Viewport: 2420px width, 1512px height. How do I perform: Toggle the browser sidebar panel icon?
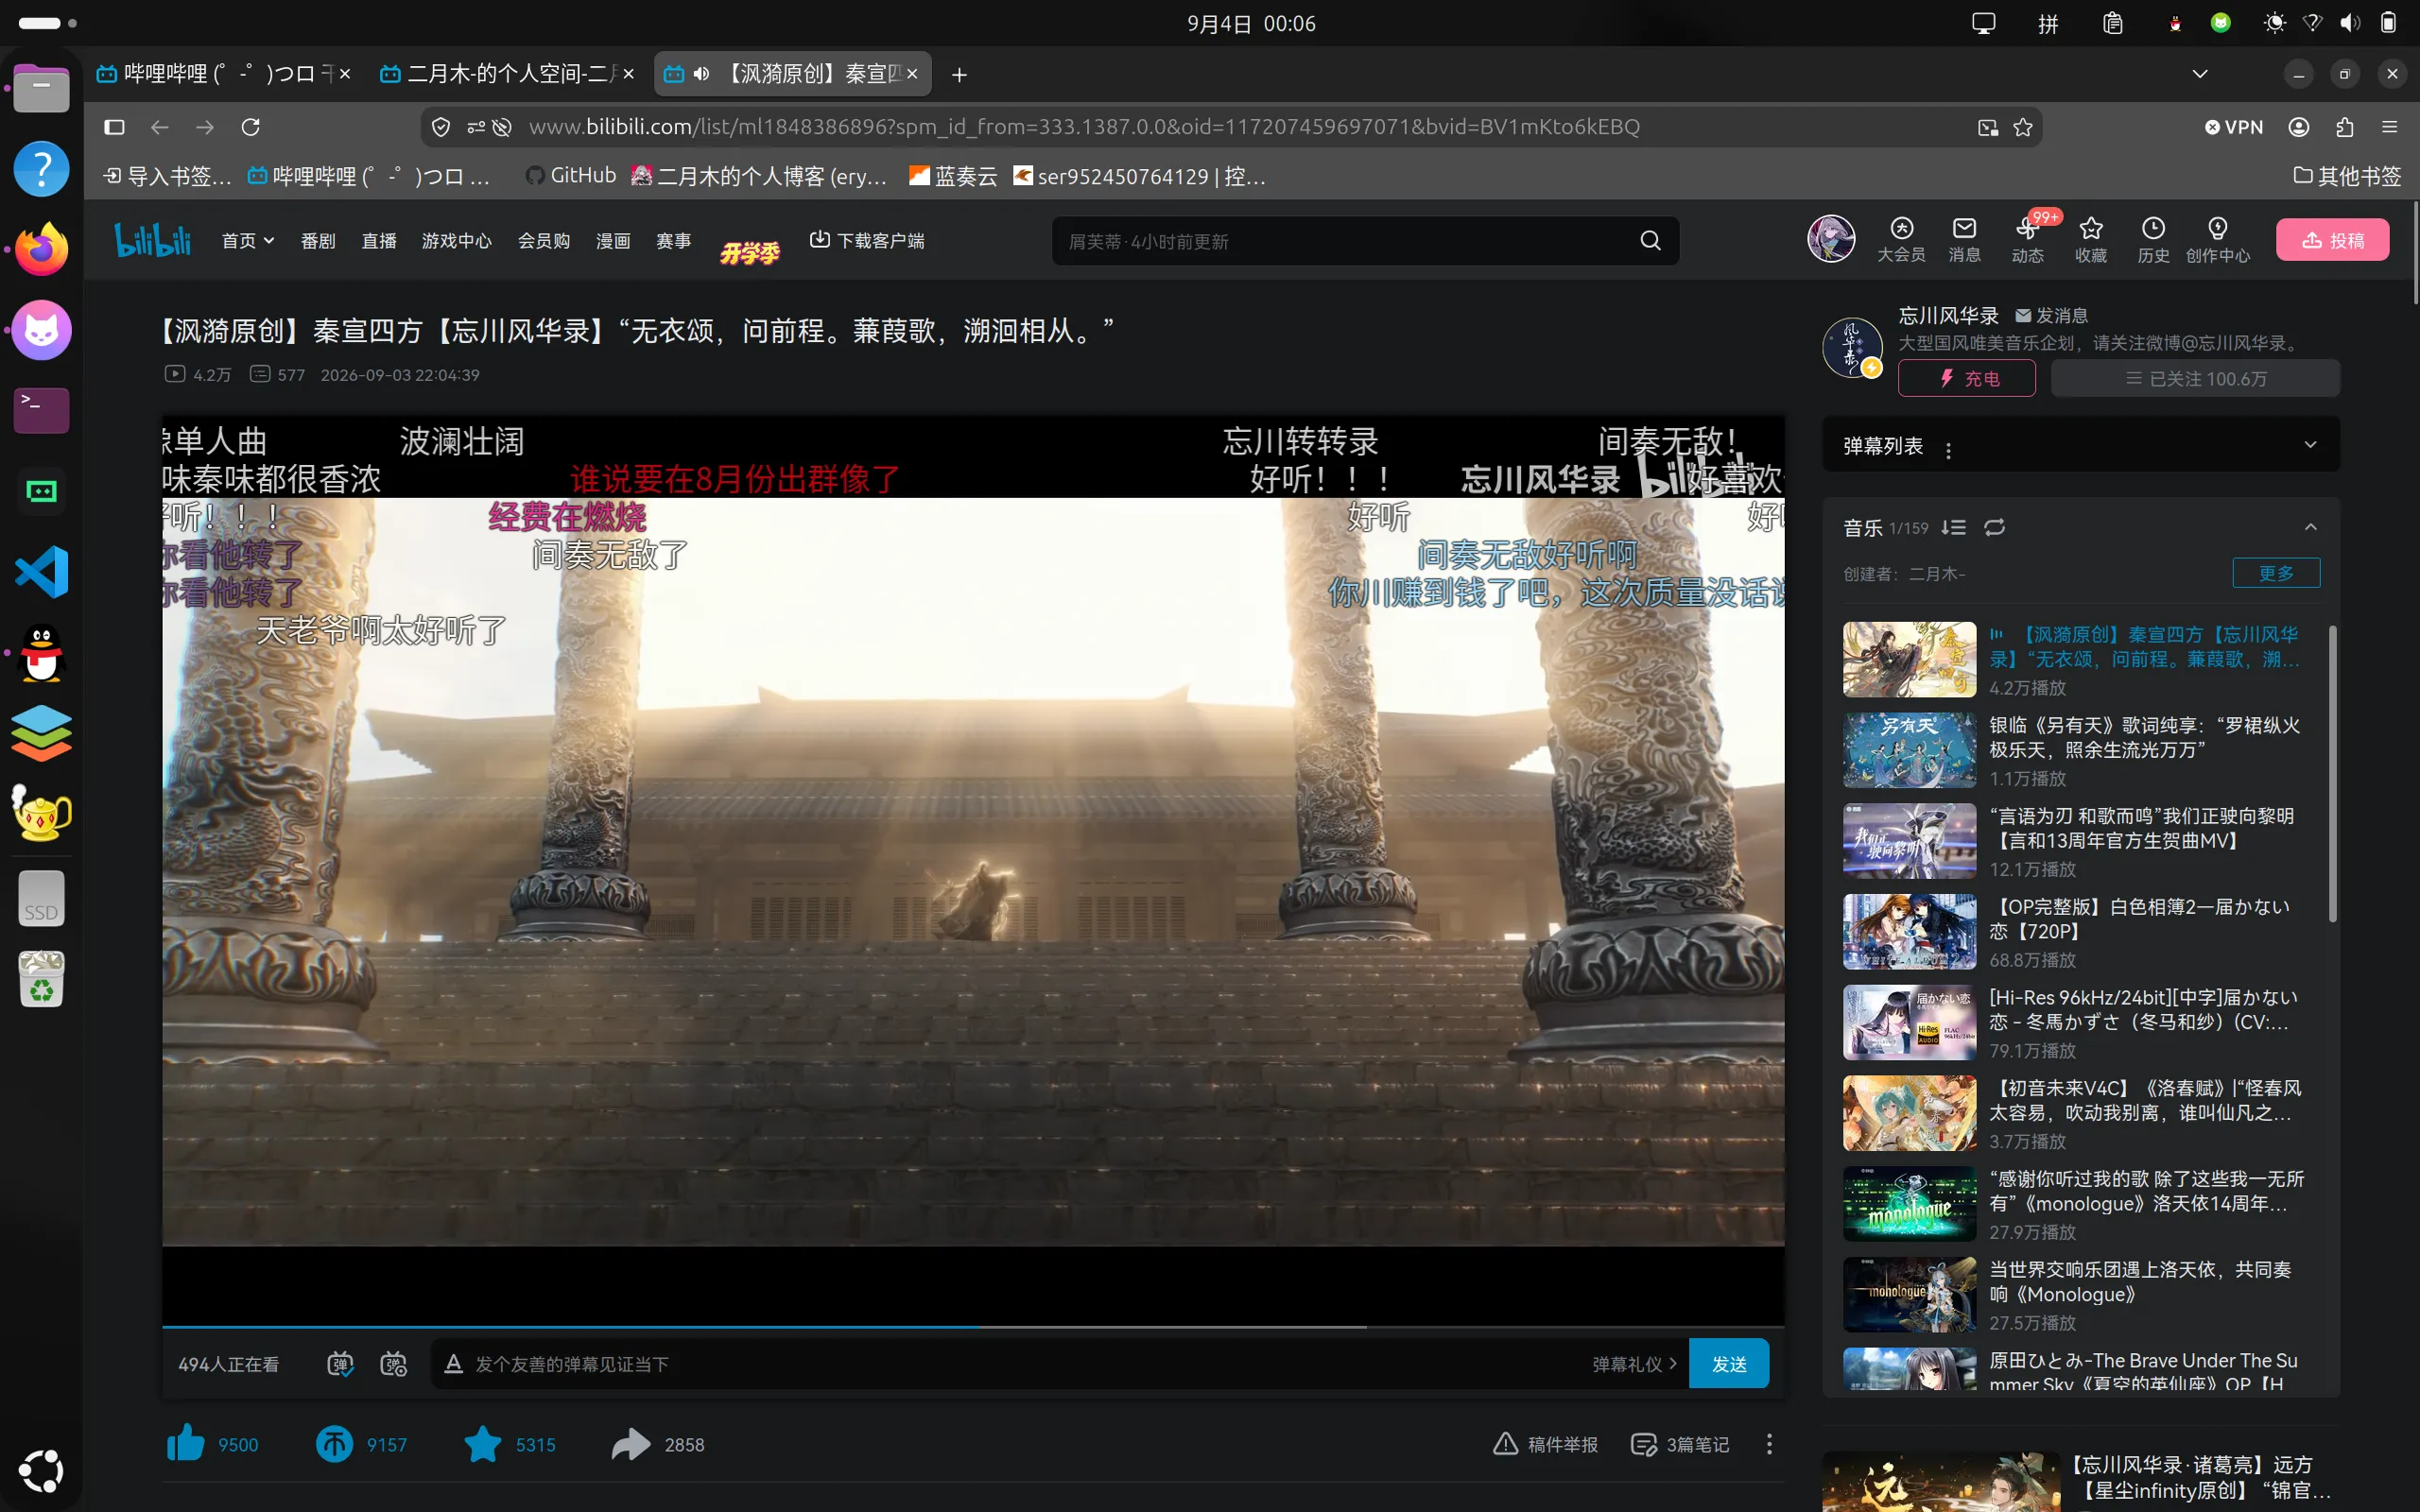coord(114,127)
